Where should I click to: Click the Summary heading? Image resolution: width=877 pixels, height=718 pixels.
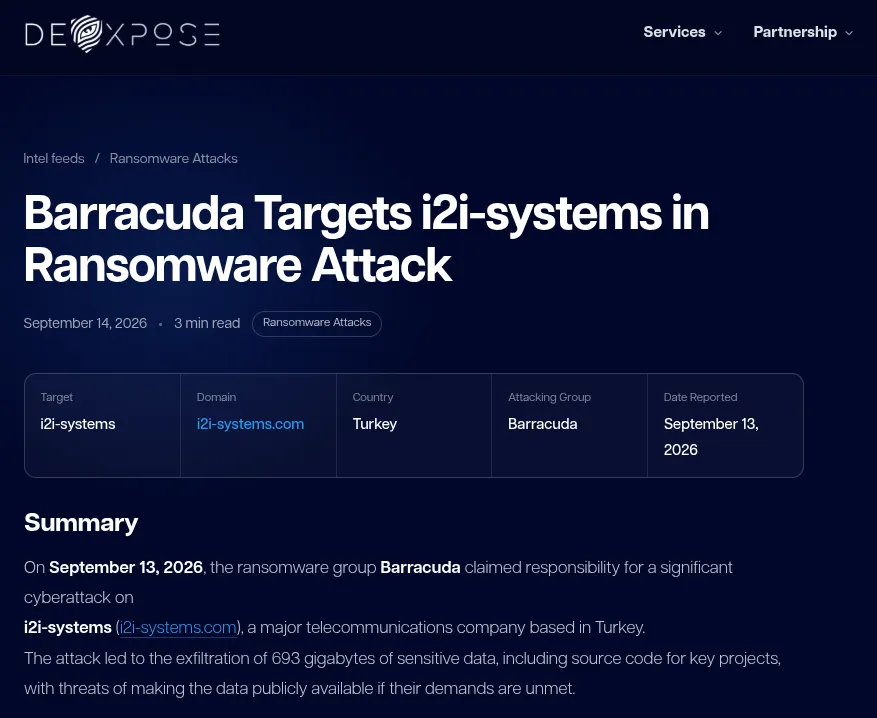(81, 523)
